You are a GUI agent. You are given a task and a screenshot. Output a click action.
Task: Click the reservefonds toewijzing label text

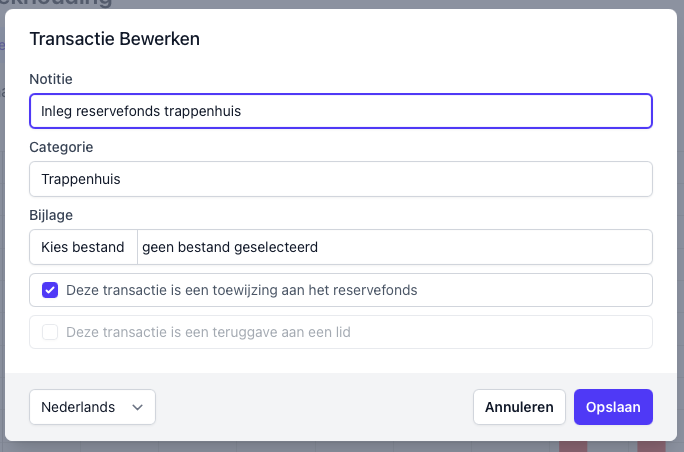click(241, 290)
